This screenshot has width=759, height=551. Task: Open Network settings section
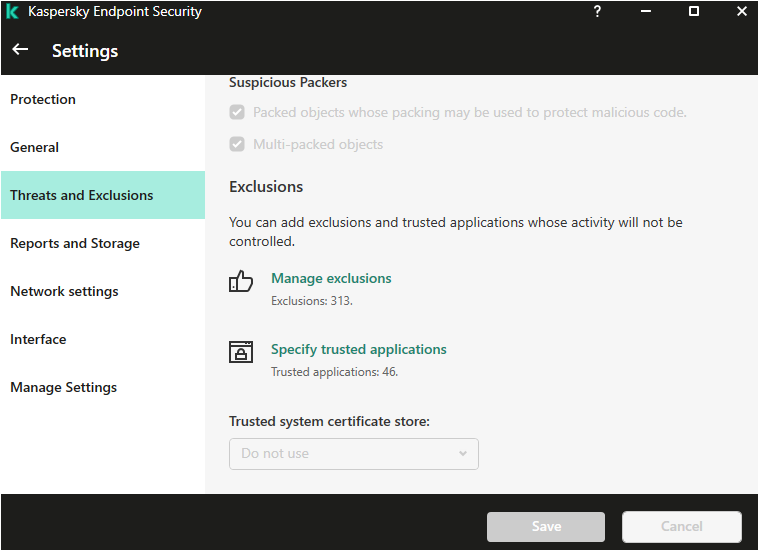[x=103, y=291]
